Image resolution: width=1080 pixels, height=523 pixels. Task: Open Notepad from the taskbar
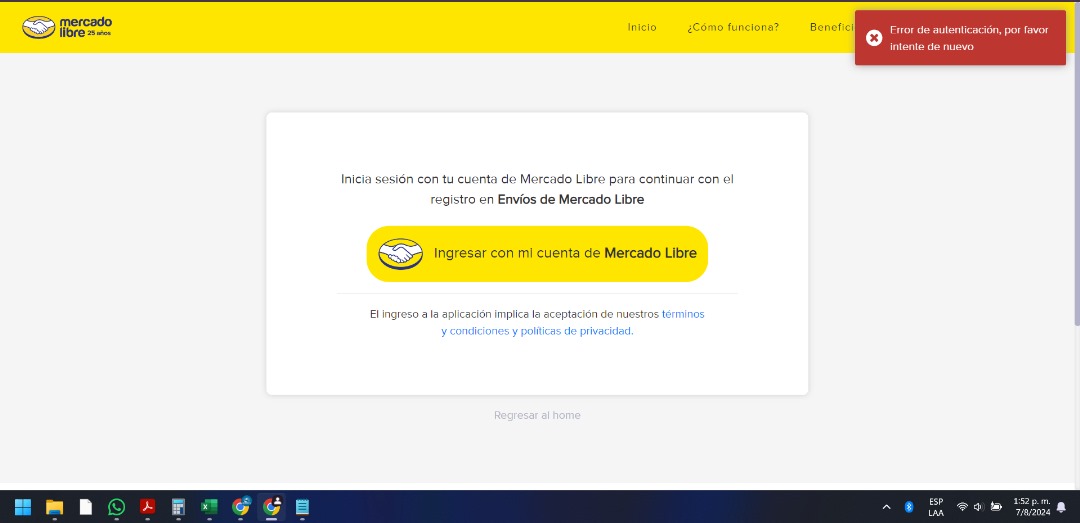(302, 507)
